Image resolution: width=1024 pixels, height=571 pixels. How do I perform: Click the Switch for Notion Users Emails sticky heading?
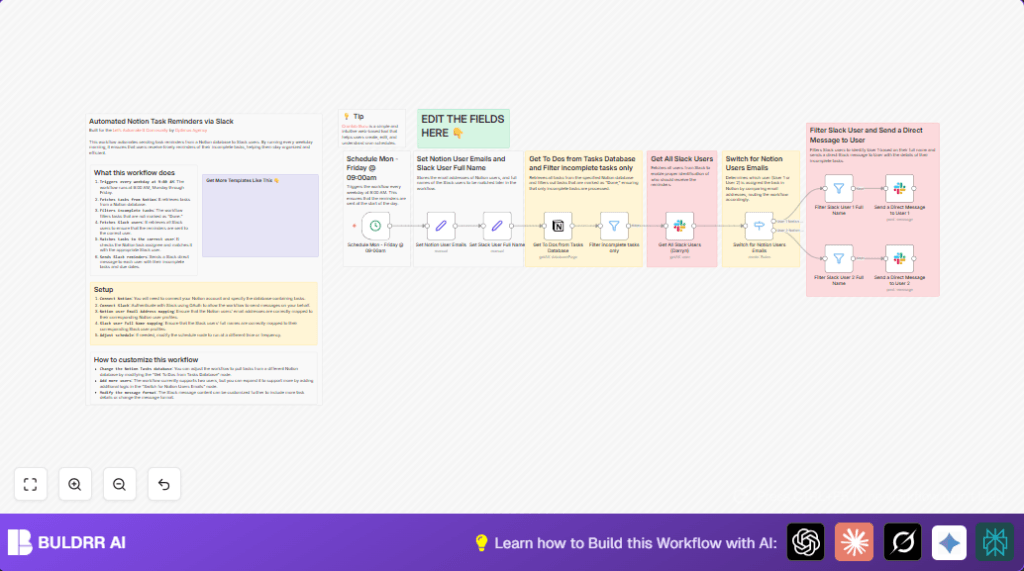pos(754,163)
